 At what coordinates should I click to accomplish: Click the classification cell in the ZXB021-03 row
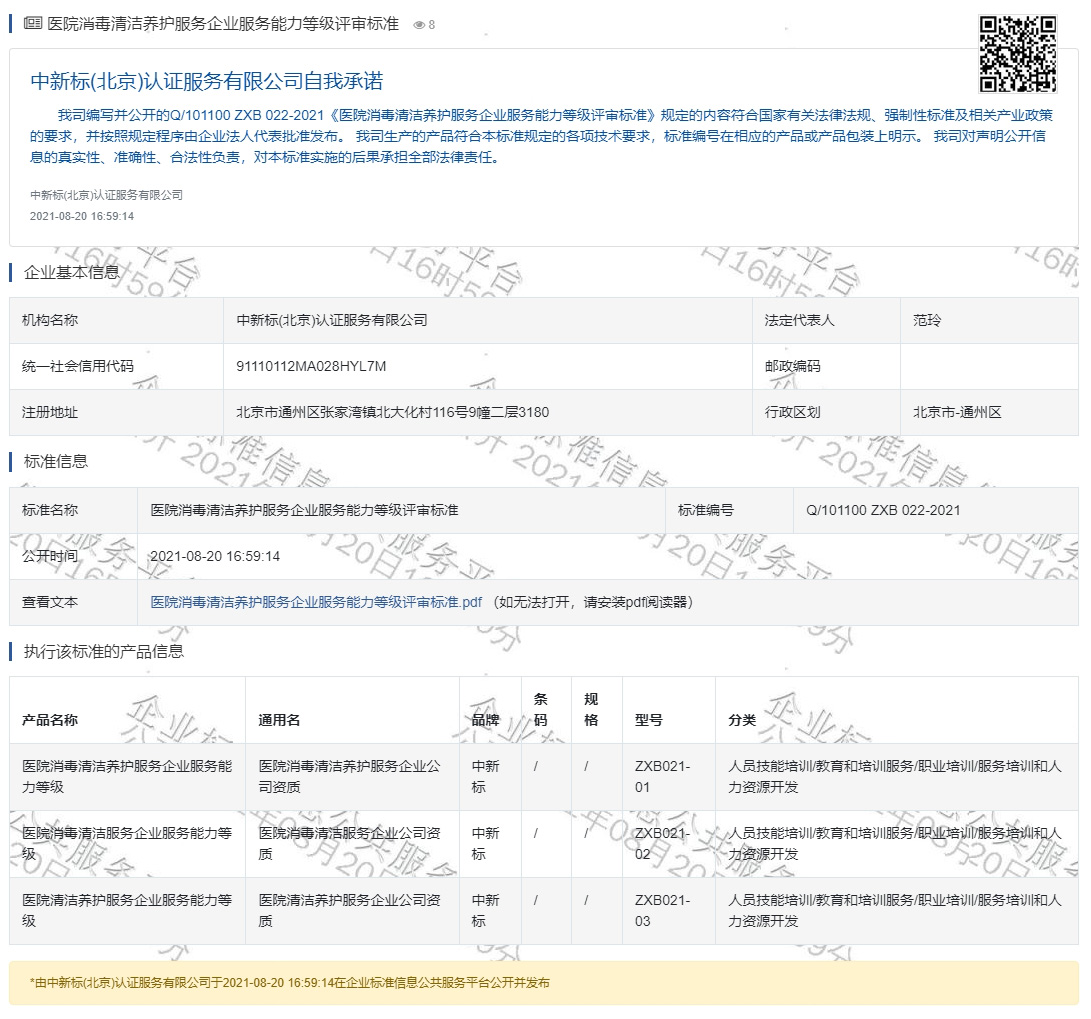click(x=895, y=910)
